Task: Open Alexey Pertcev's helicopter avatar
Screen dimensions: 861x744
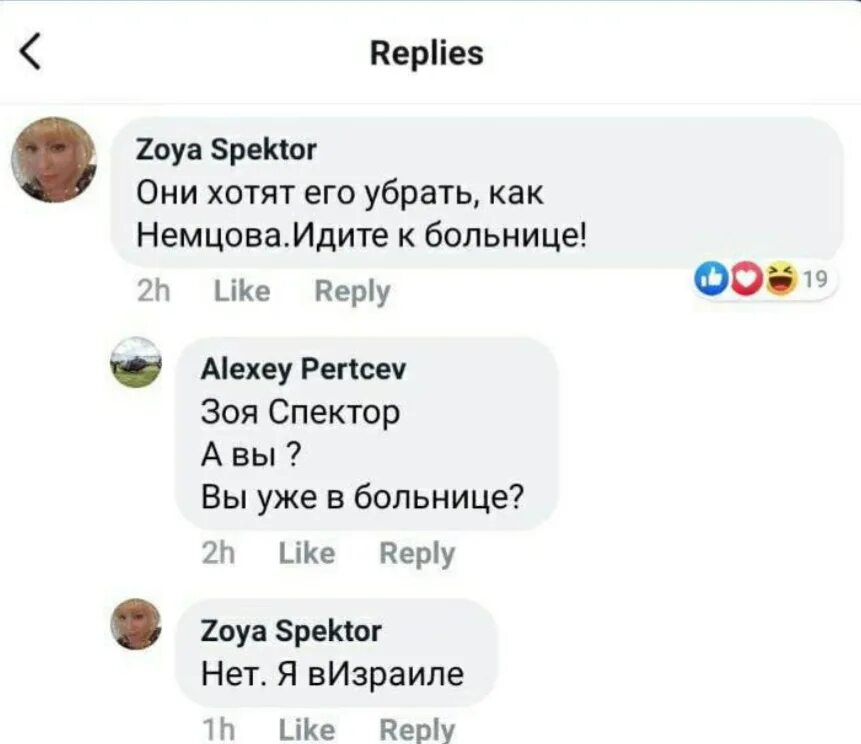Action: point(136,362)
